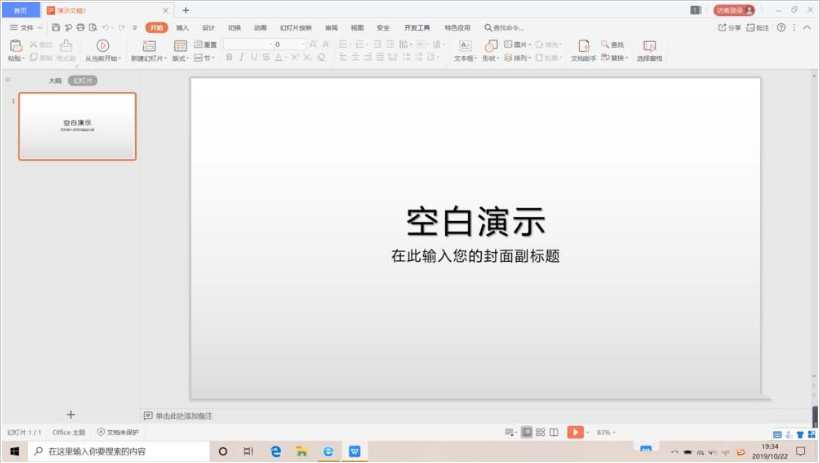820x463 pixels.
Task: Open the font size dropdown
Action: click(303, 44)
